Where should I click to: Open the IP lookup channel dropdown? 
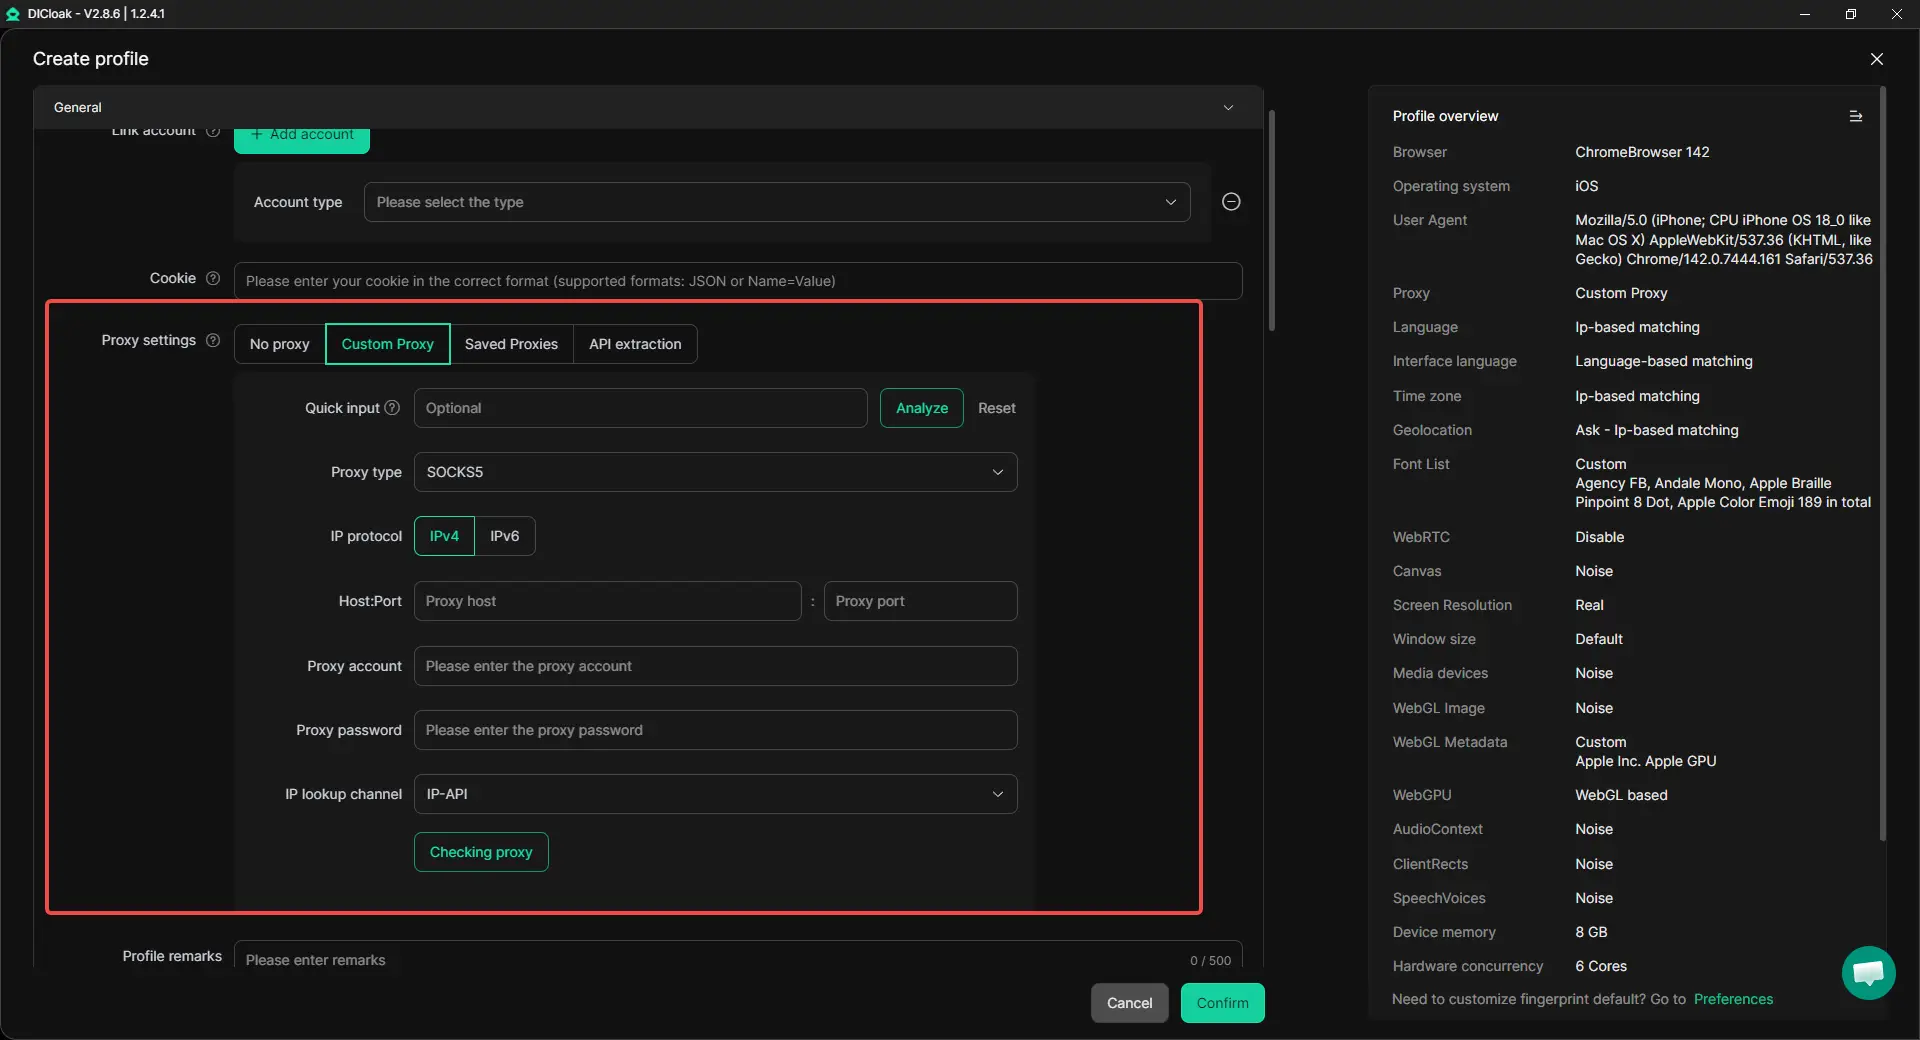coord(715,794)
